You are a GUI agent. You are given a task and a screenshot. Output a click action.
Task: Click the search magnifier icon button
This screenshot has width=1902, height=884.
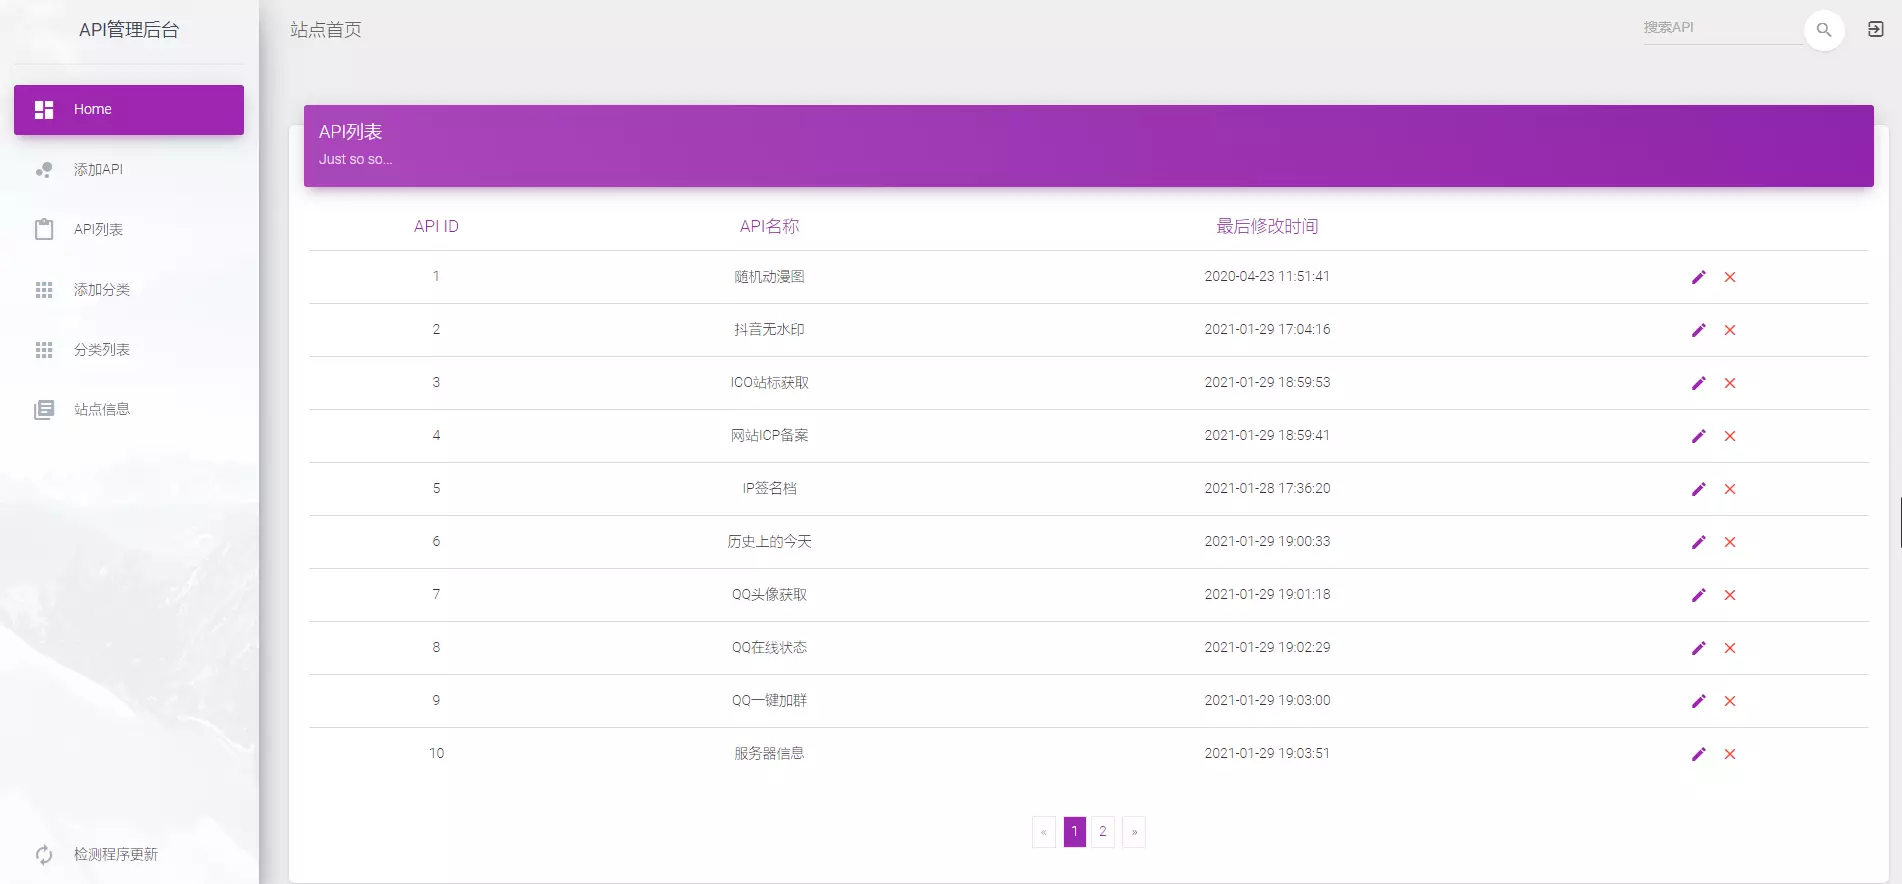coord(1824,30)
